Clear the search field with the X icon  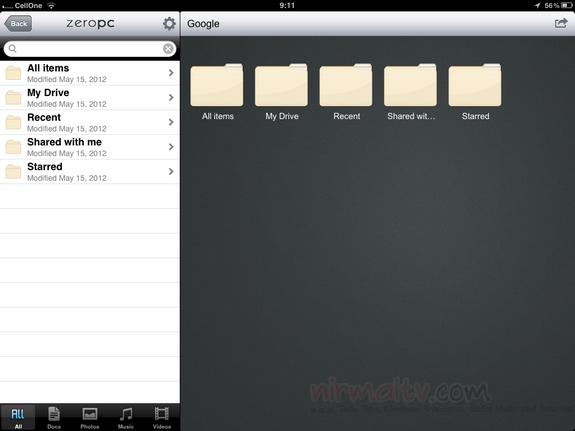point(168,48)
